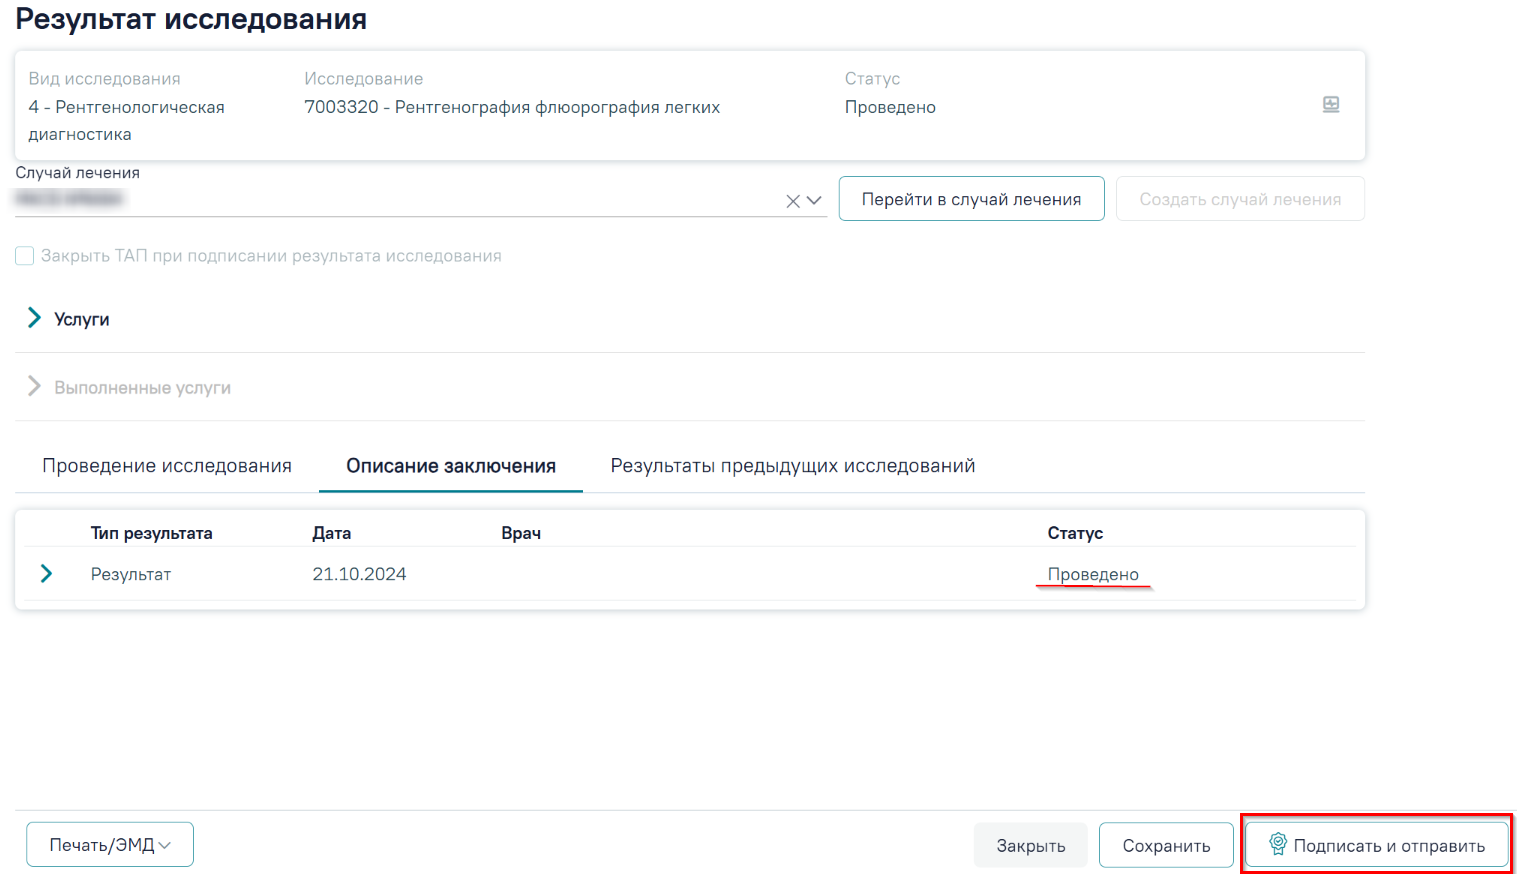Click Перейти в случай лечения button
Image resolution: width=1517 pixels, height=874 pixels.
click(x=971, y=199)
